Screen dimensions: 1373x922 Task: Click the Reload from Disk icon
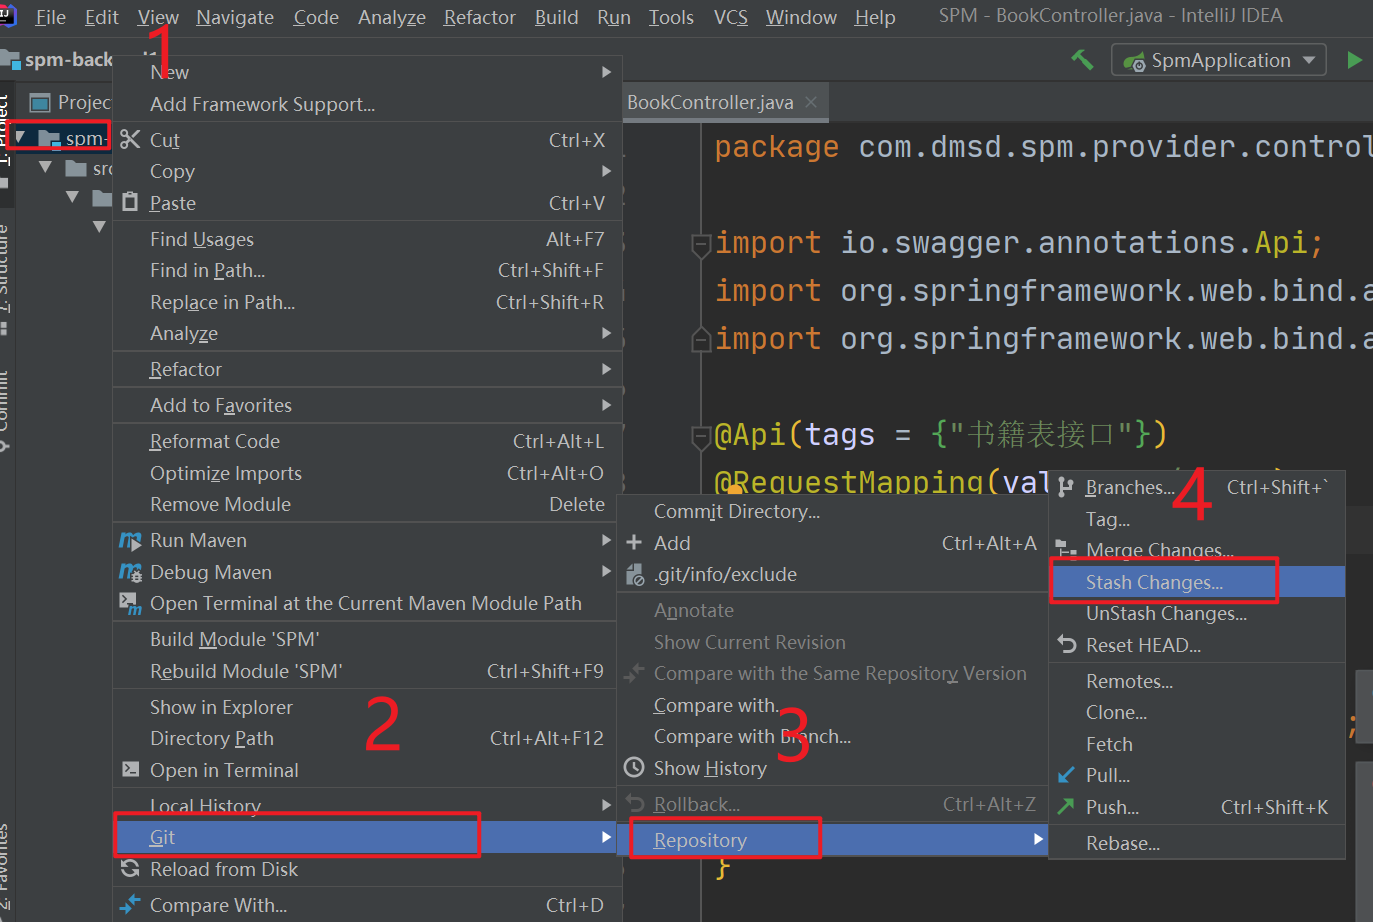[x=130, y=869]
